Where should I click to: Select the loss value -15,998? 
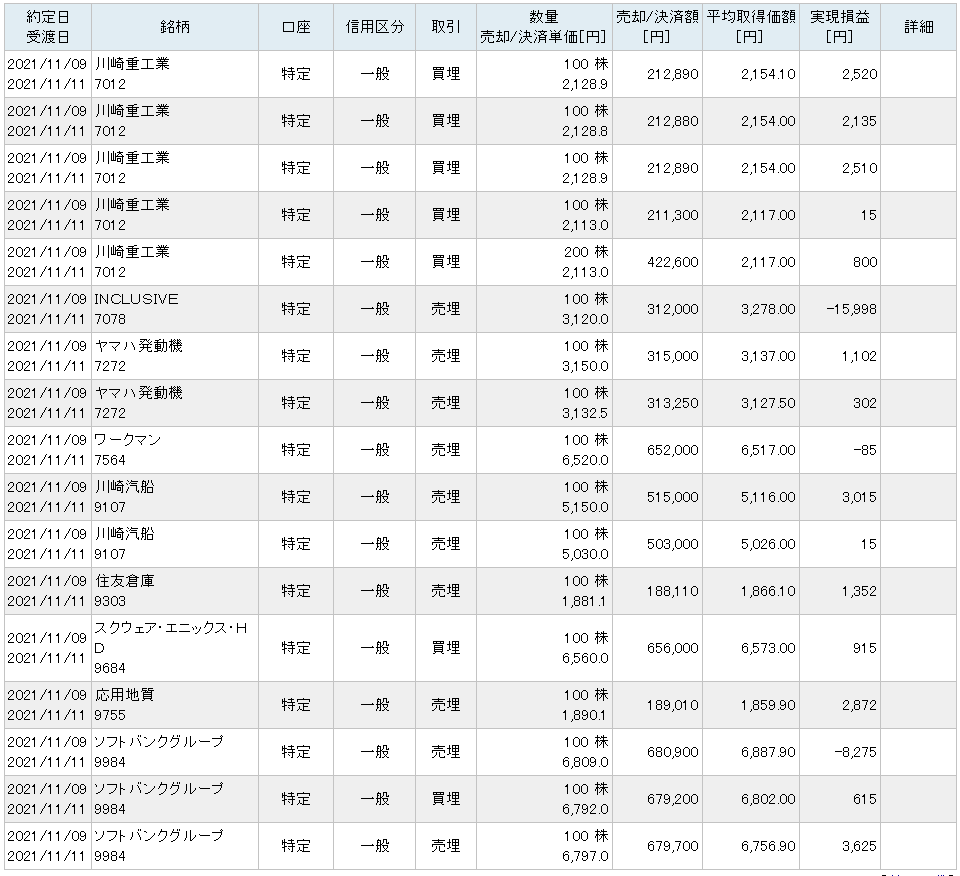(x=852, y=309)
